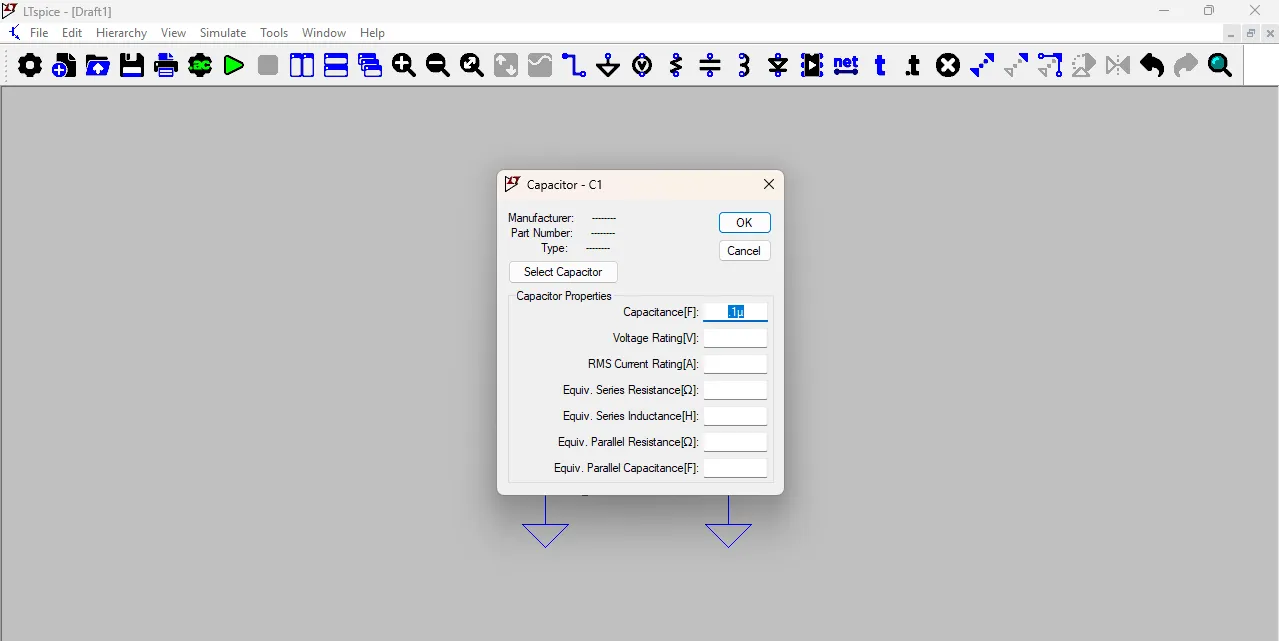The image size is (1279, 641).
Task: Open the Tools menu
Action: [274, 33]
